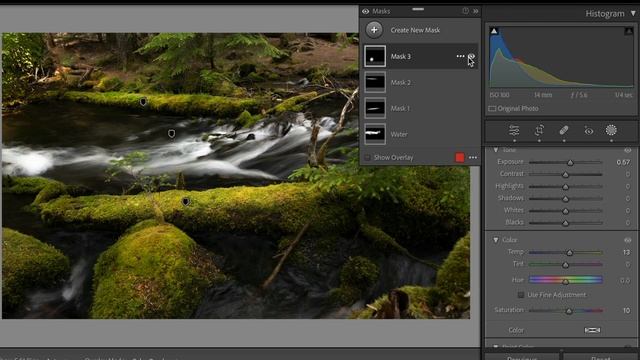Screen dimensions: 640x360
Task: Toggle the Masks panel eye icon
Action: click(x=365, y=11)
